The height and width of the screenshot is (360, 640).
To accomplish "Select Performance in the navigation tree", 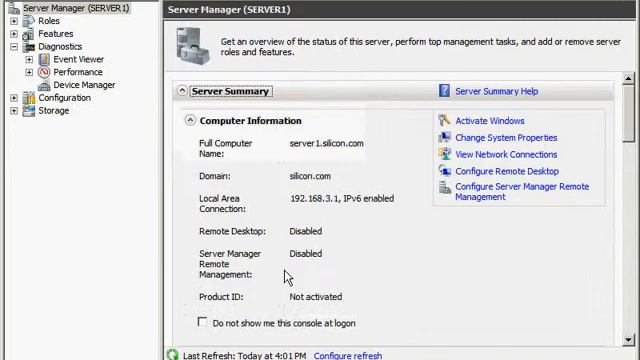I will [78, 72].
